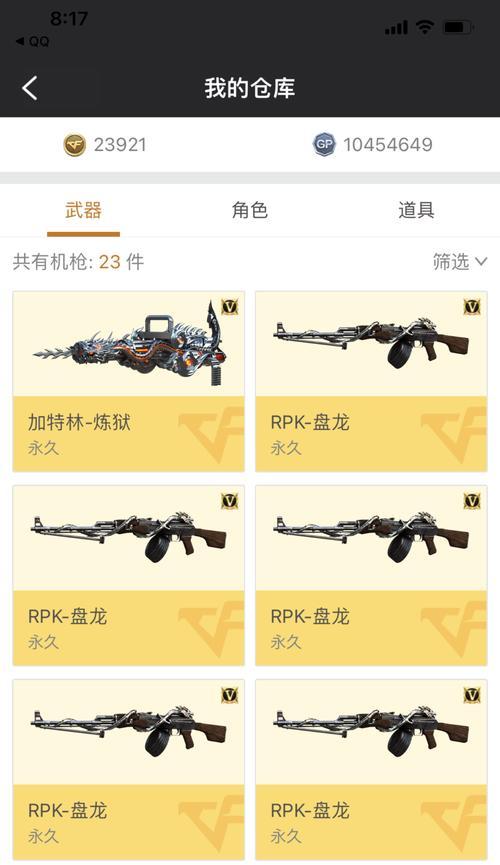Viewport: 500px width, 865px height.
Task: Tap the GP currency badge icon
Action: tap(324, 145)
